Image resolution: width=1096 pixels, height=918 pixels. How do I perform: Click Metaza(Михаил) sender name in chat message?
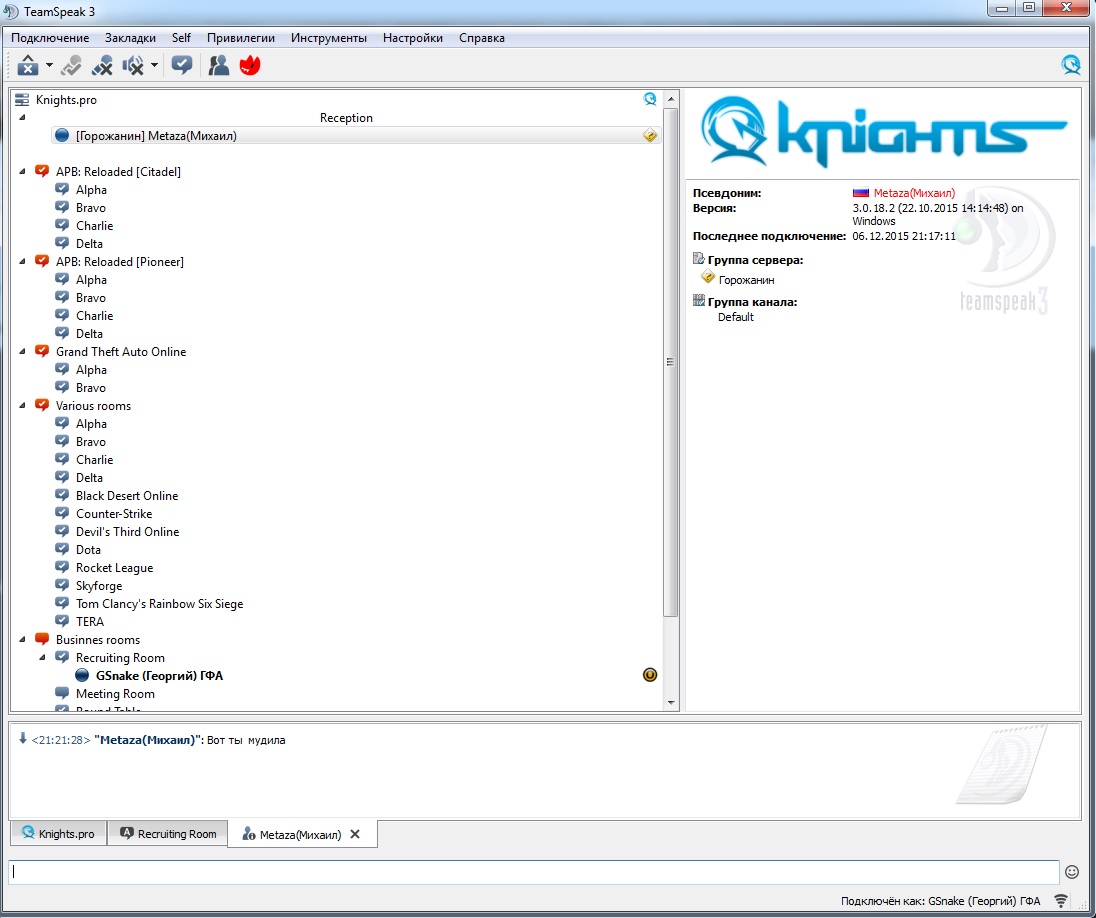click(147, 740)
